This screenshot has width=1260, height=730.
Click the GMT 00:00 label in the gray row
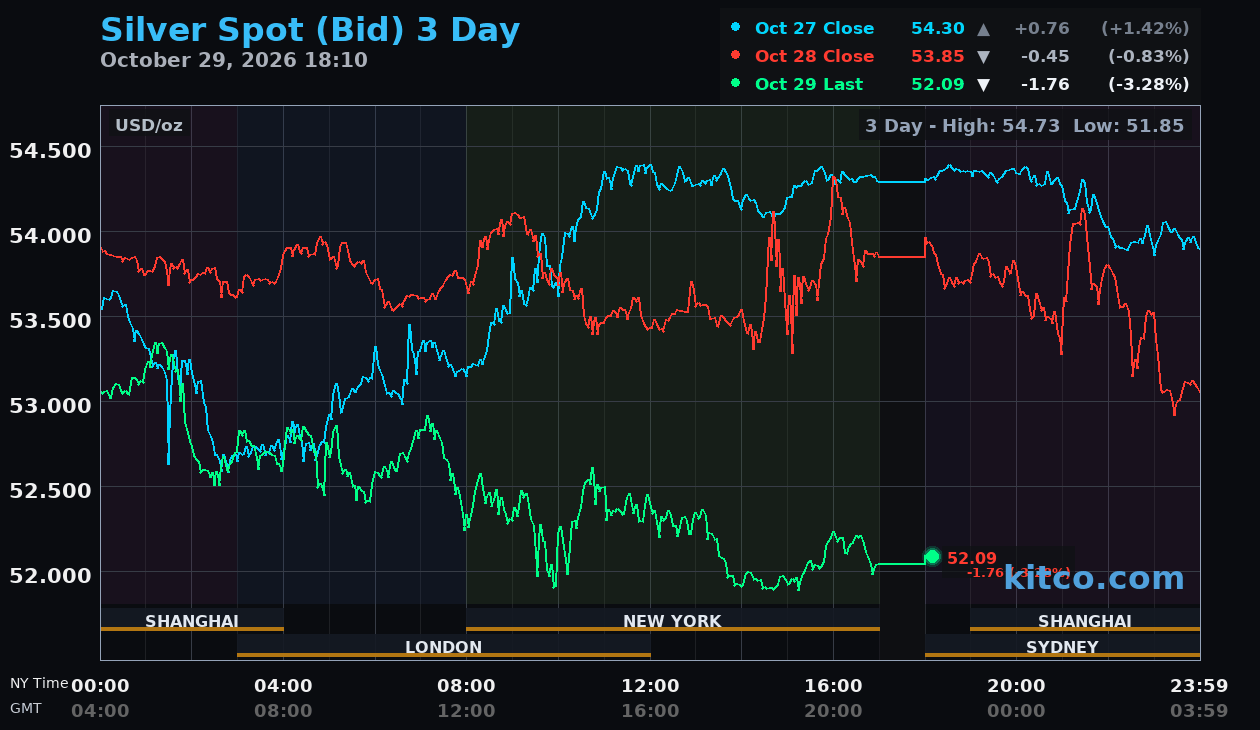(x=1016, y=711)
